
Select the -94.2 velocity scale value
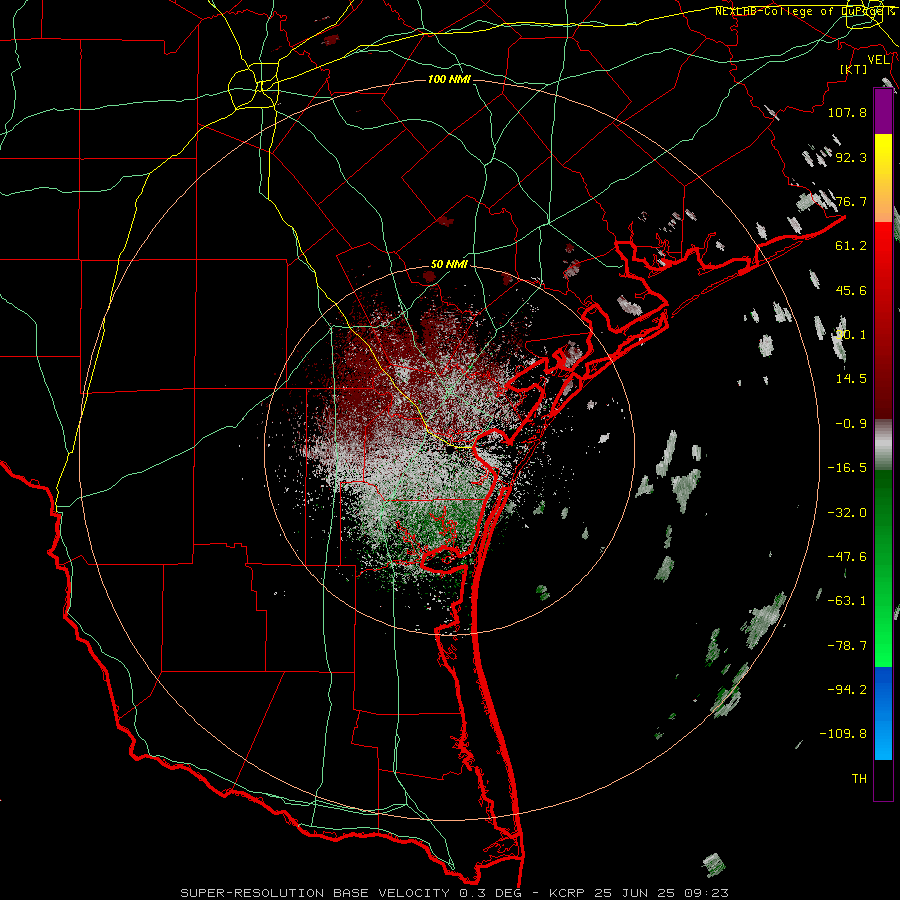click(x=847, y=690)
